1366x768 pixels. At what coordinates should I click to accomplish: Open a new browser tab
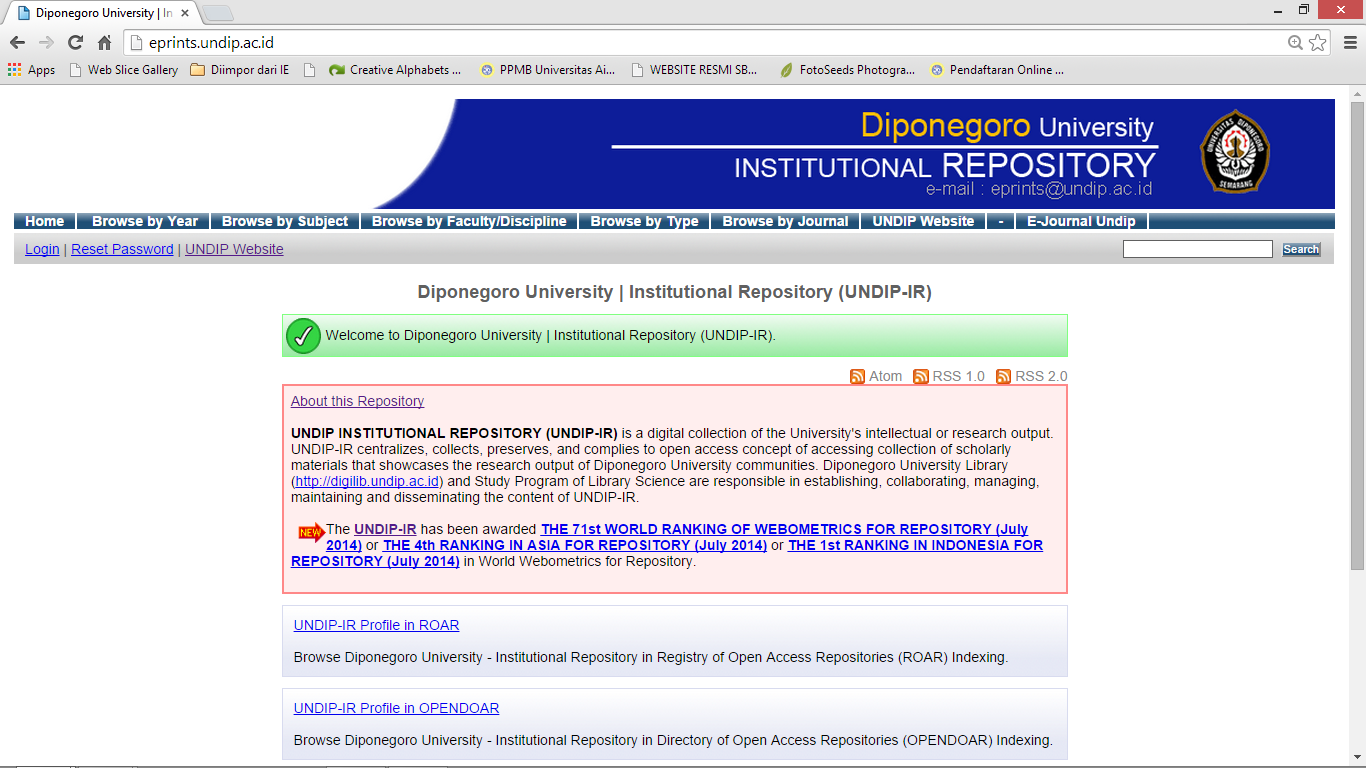217,13
